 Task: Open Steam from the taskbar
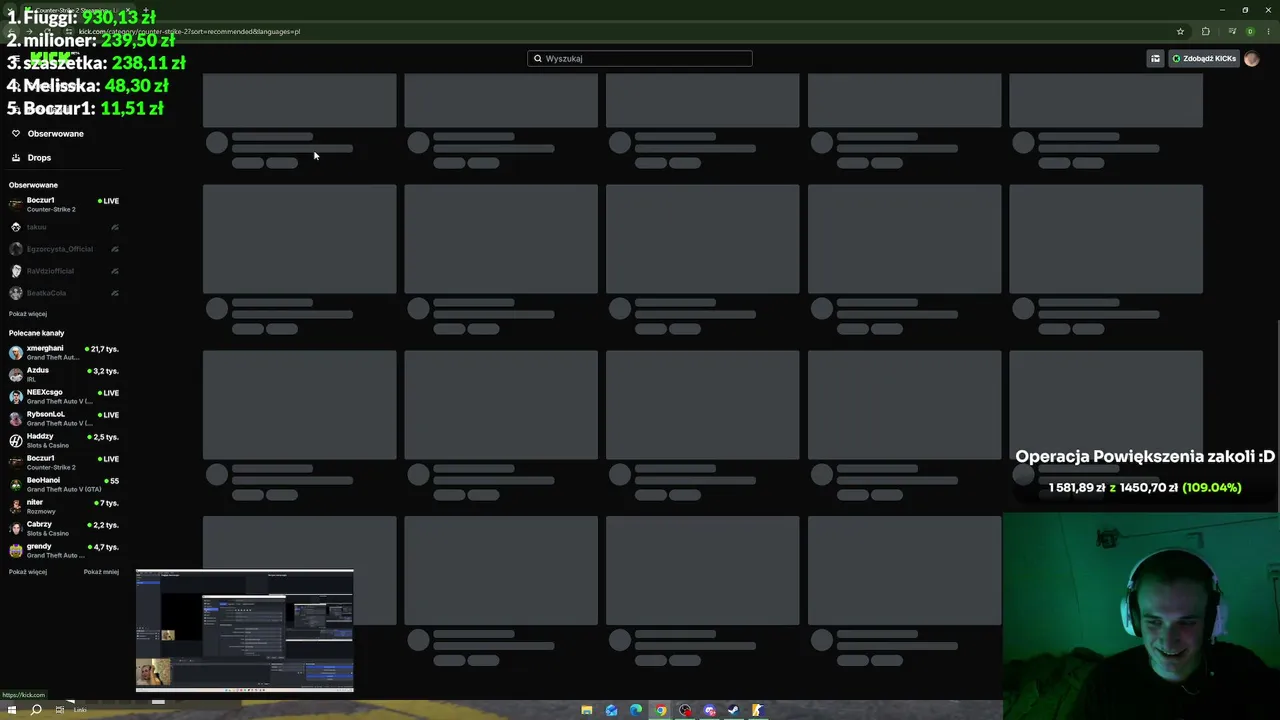click(733, 711)
